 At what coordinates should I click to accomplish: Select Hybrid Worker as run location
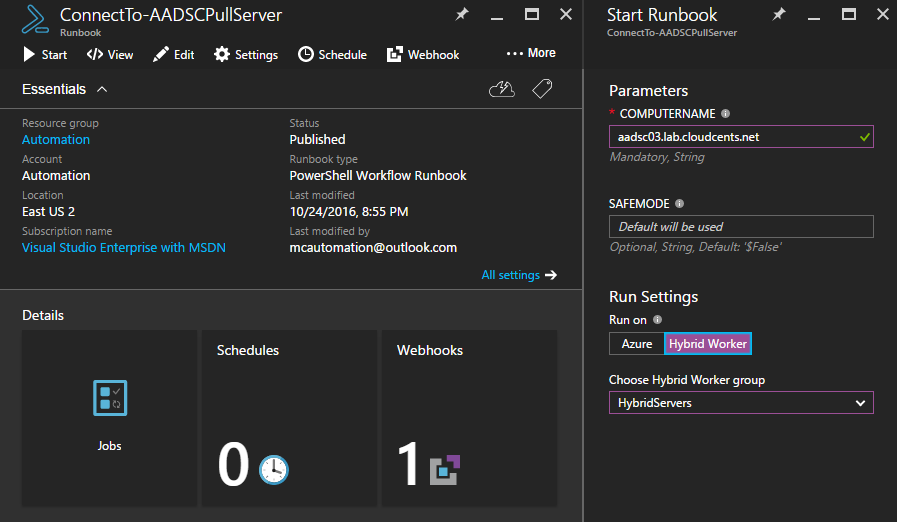[708, 343]
